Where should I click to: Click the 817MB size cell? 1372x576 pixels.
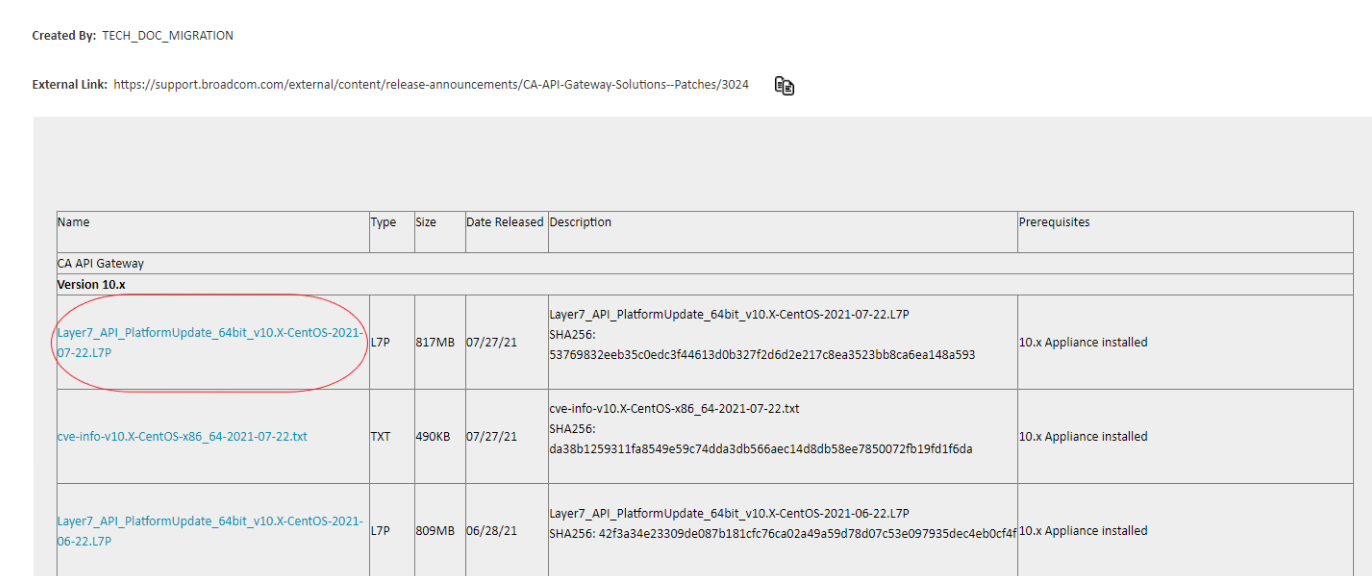tap(435, 342)
